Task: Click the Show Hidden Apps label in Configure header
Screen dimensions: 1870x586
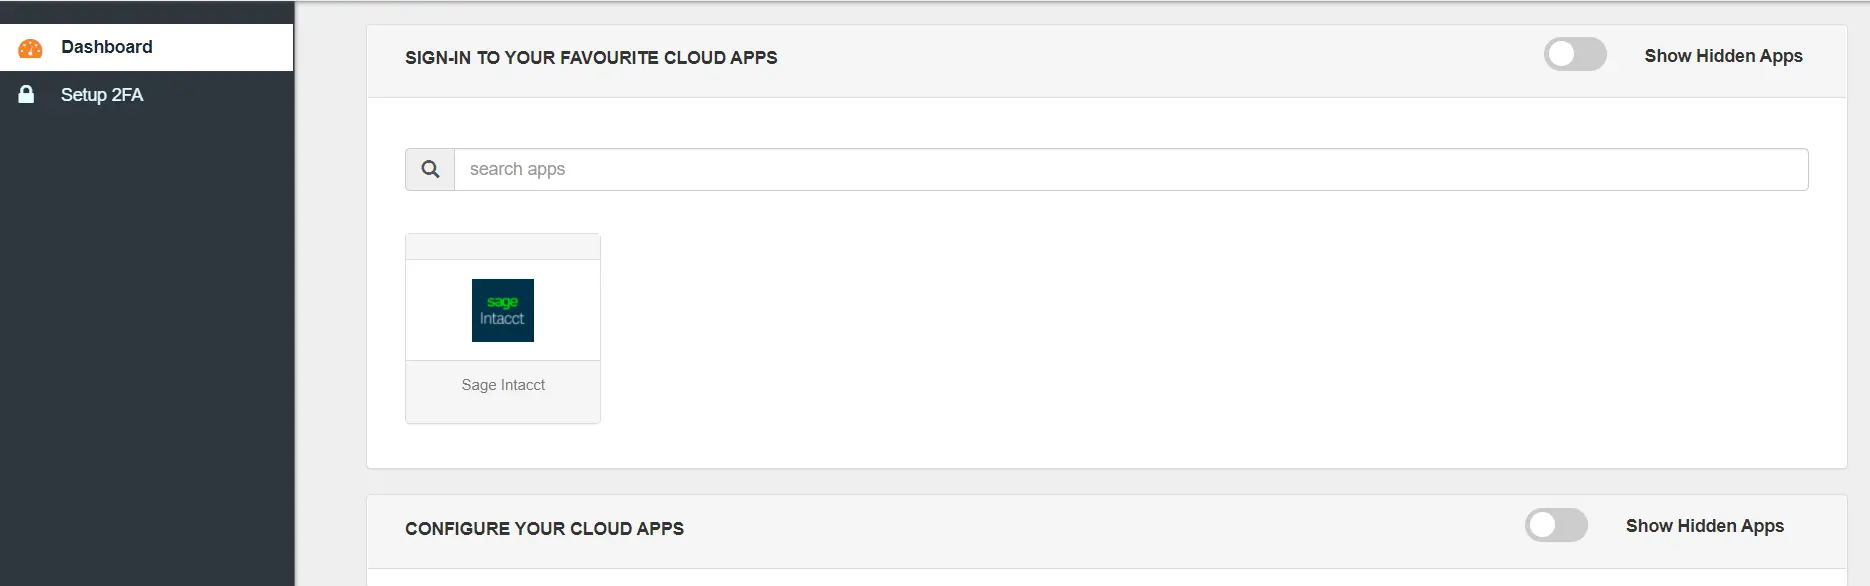Action: [1704, 526]
